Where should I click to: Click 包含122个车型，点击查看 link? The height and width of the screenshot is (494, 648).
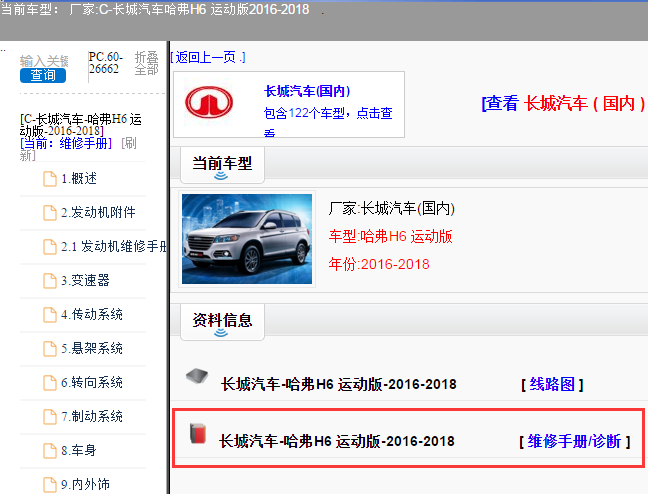(x=328, y=120)
